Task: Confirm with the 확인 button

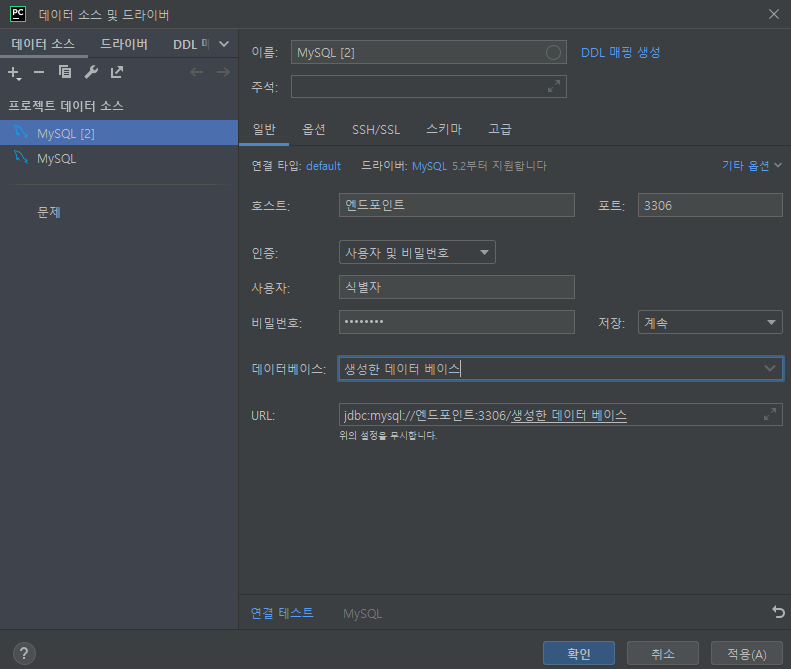Action: point(579,654)
